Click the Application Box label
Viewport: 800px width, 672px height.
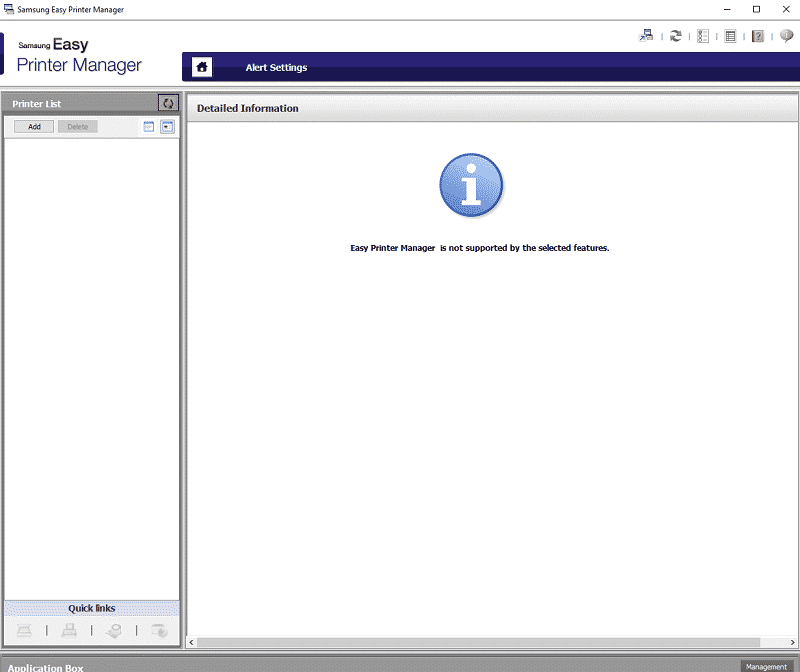click(45, 667)
